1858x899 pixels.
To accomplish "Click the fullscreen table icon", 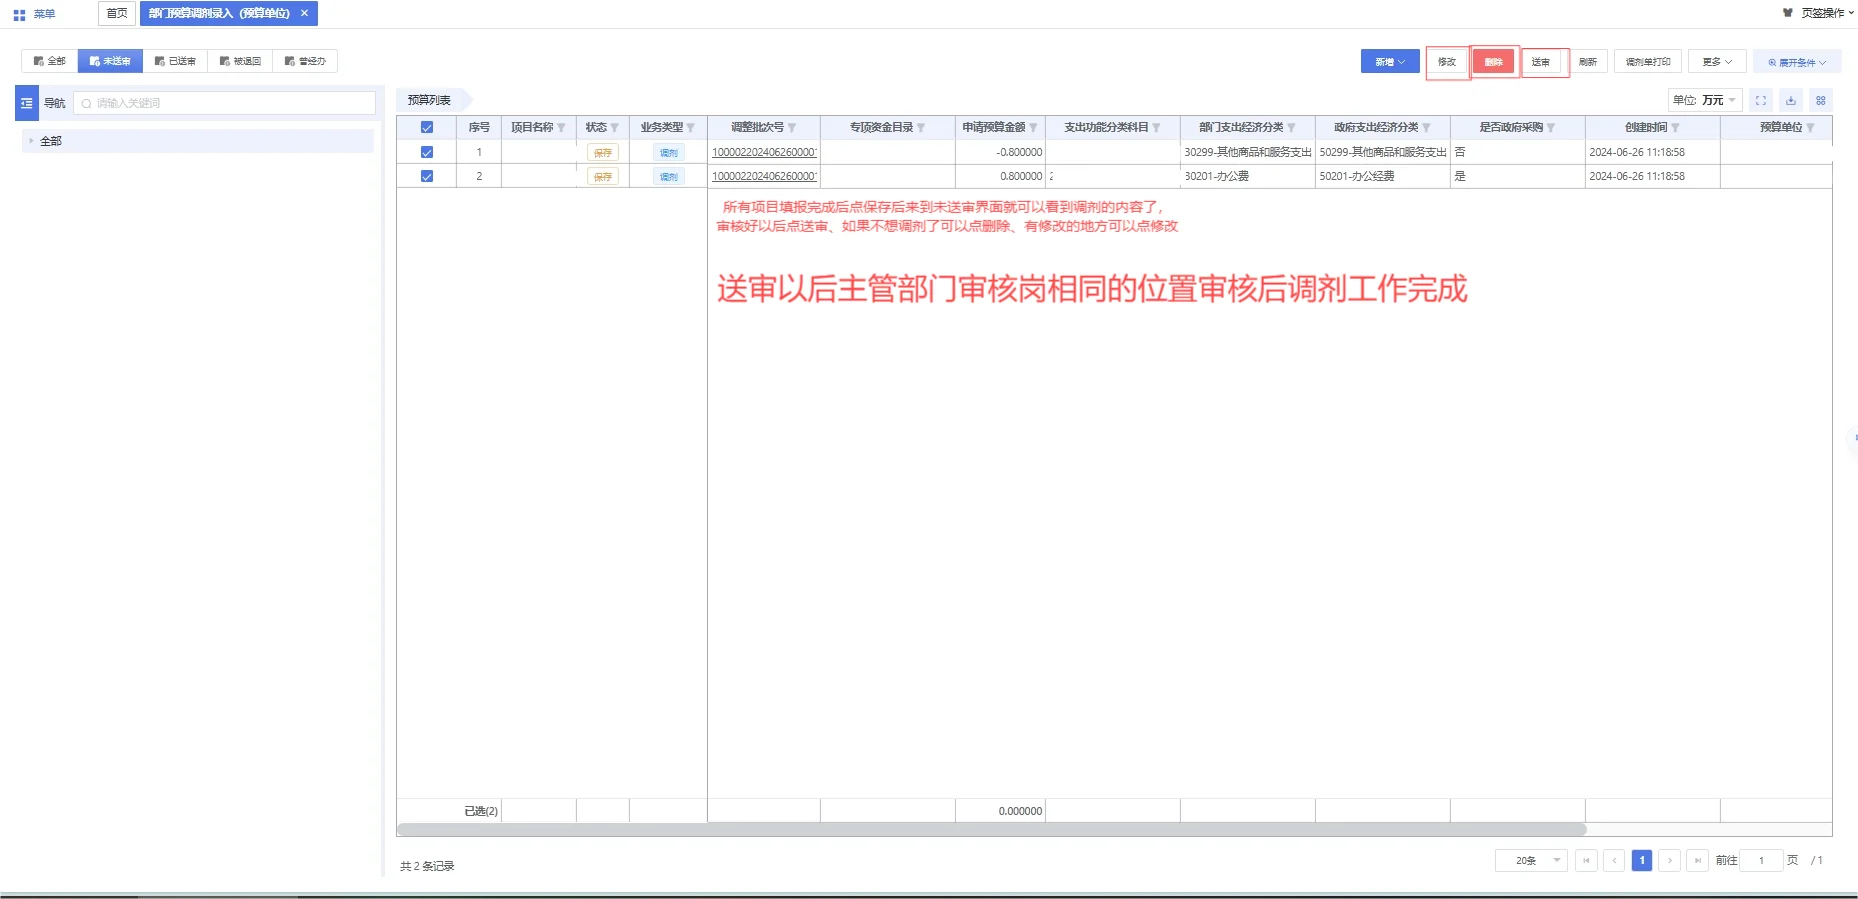I will pos(1761,100).
